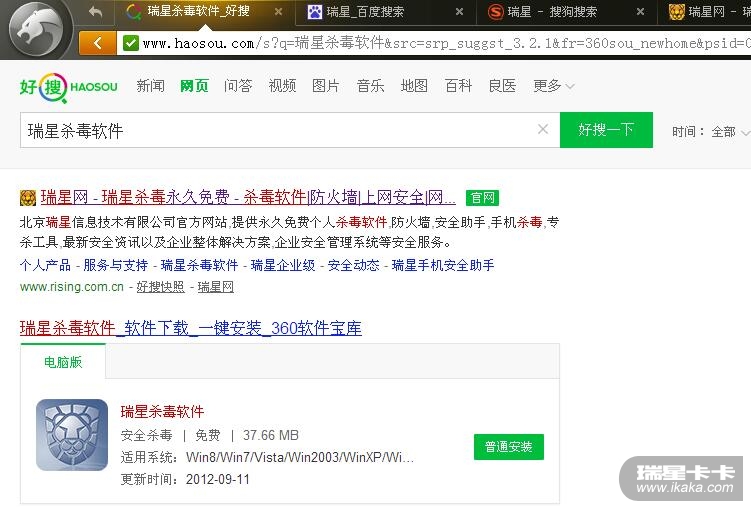Select the 电脑版 tab

63,362
